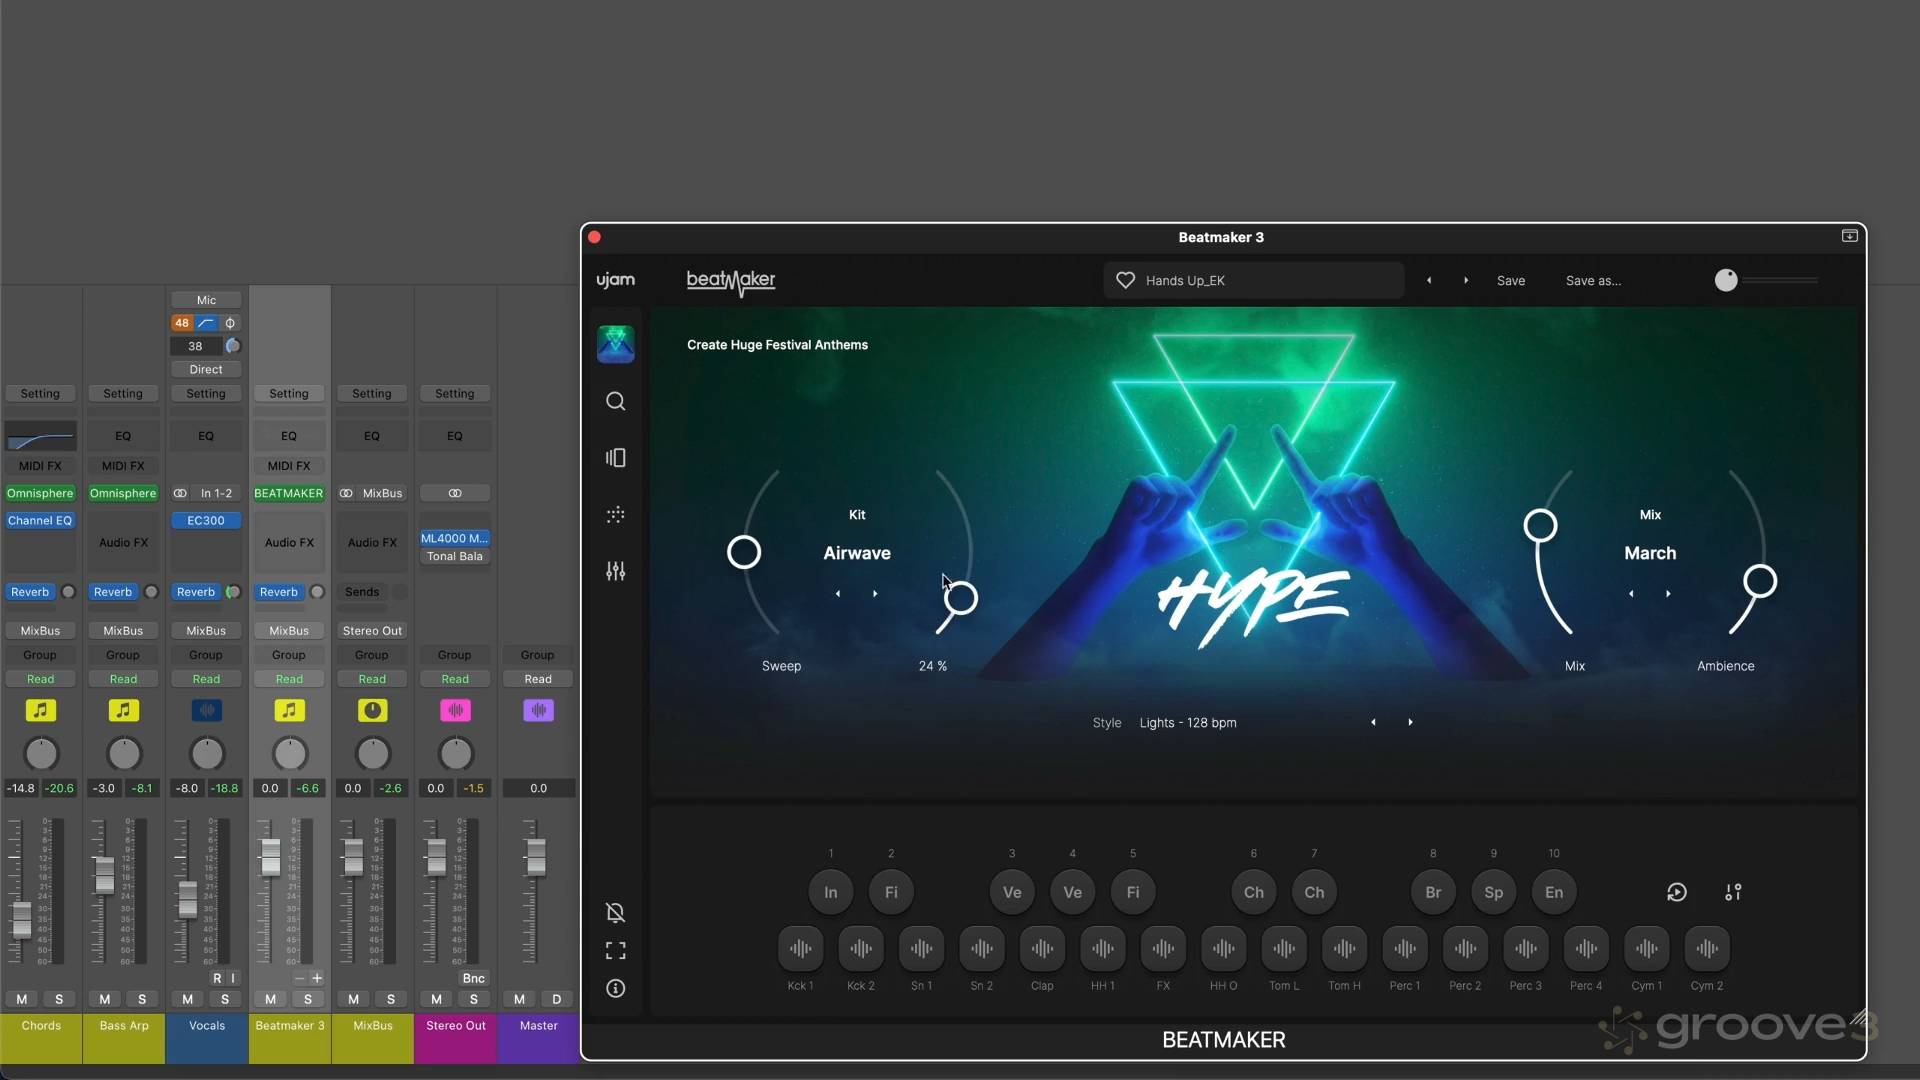Toggle the notifications bell-off icon
Viewport: 1920px width, 1080px height.
pyautogui.click(x=616, y=912)
